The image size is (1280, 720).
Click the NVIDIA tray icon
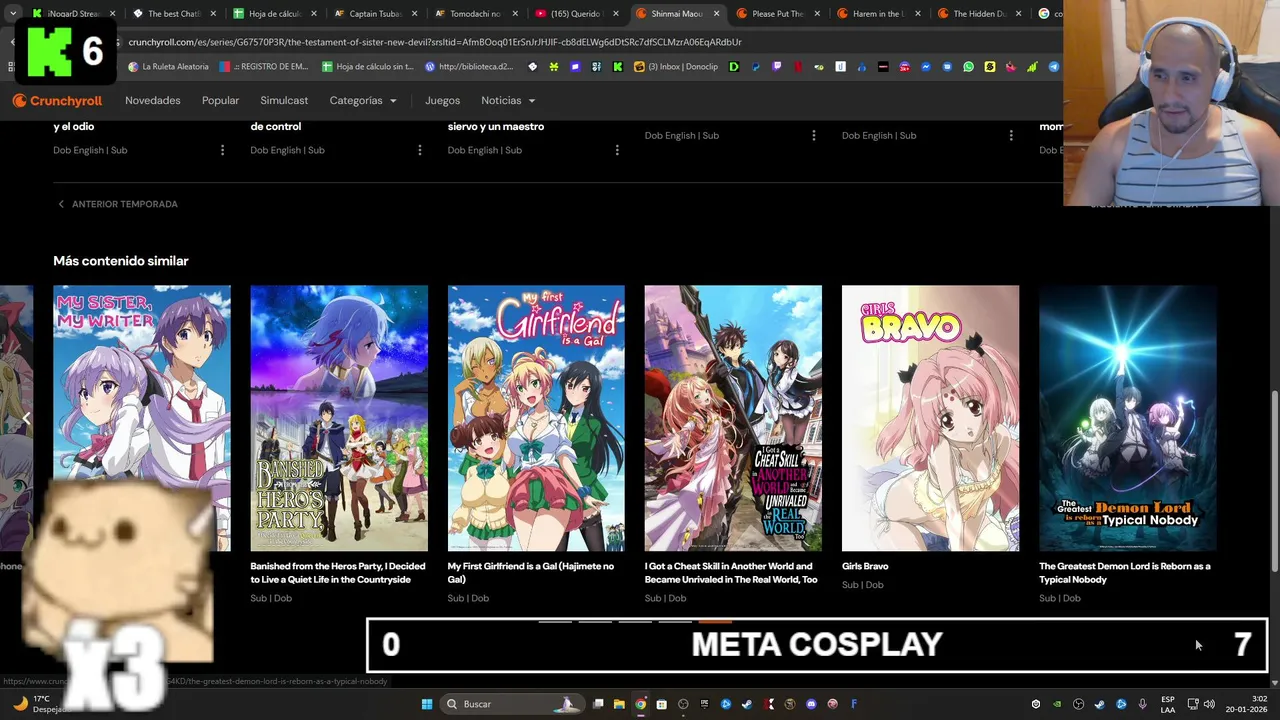pos(1057,704)
